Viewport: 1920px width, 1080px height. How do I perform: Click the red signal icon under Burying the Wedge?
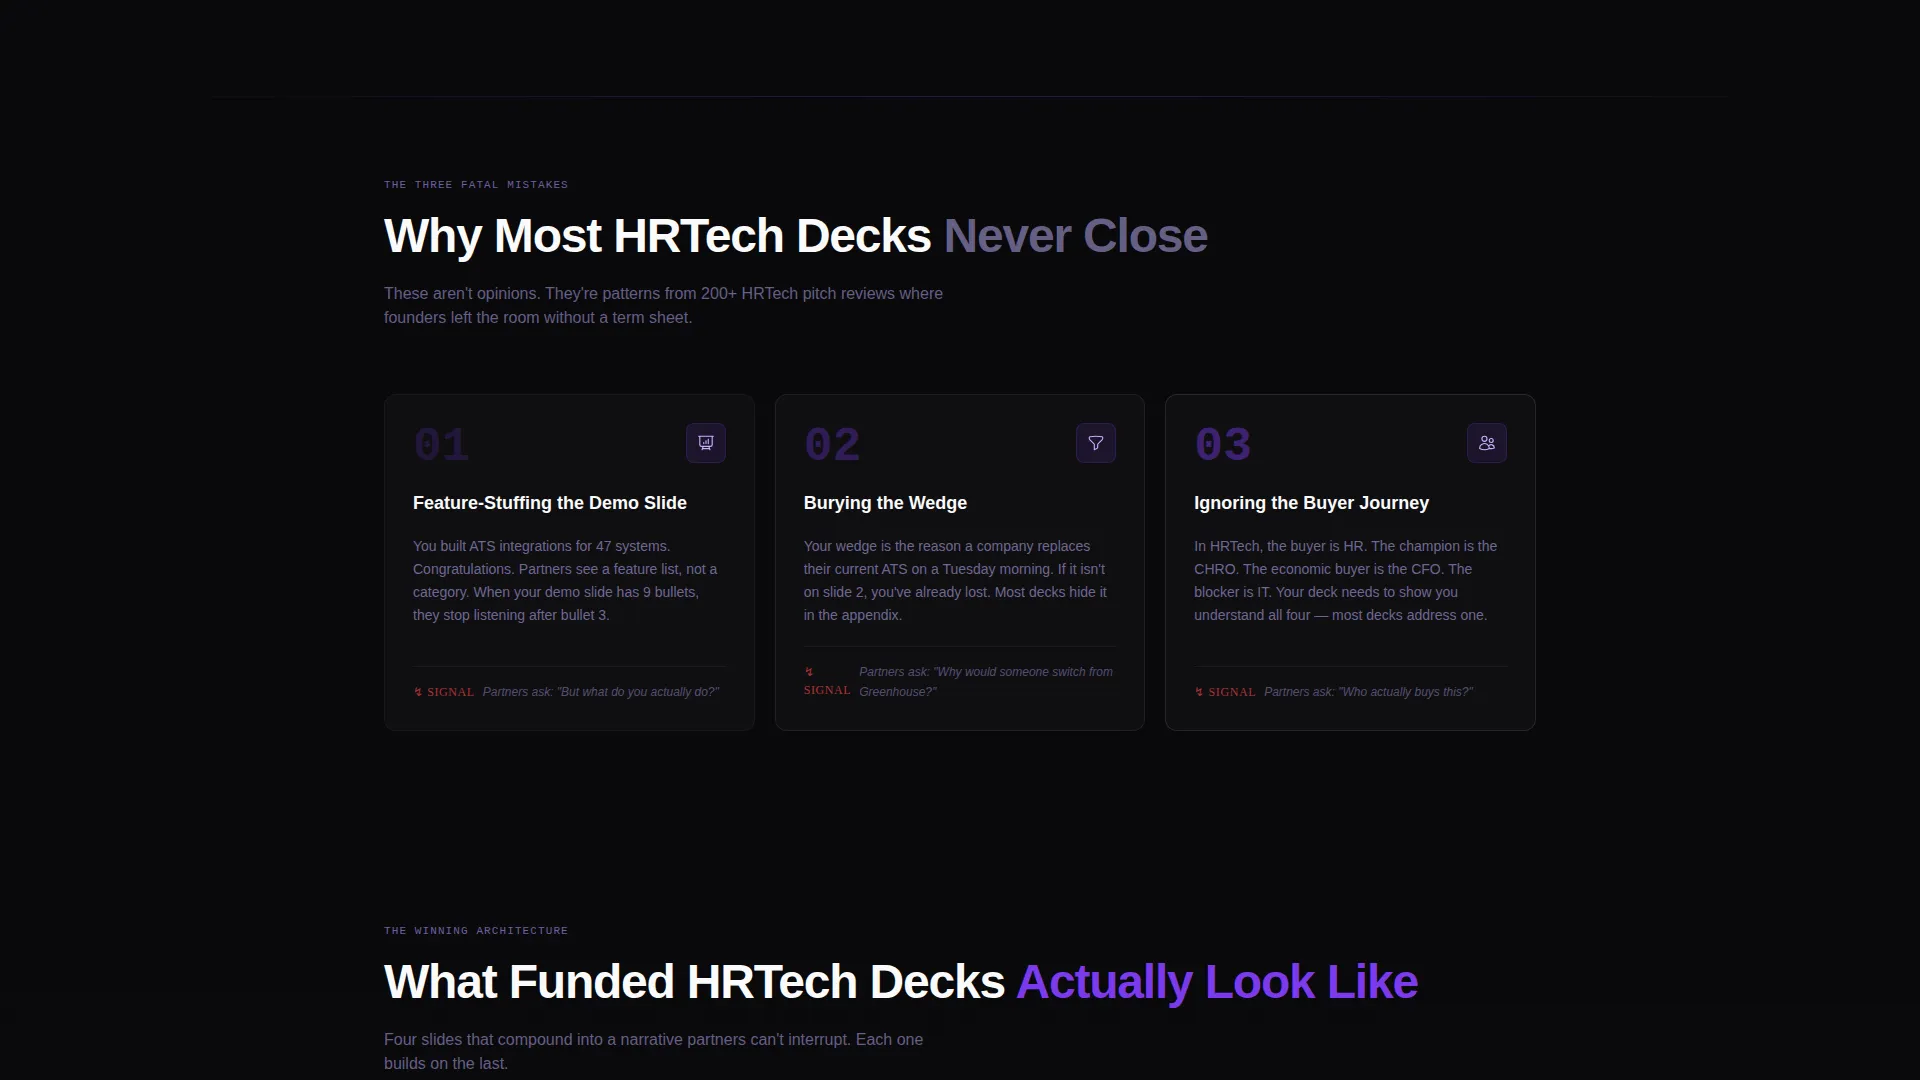(x=809, y=672)
